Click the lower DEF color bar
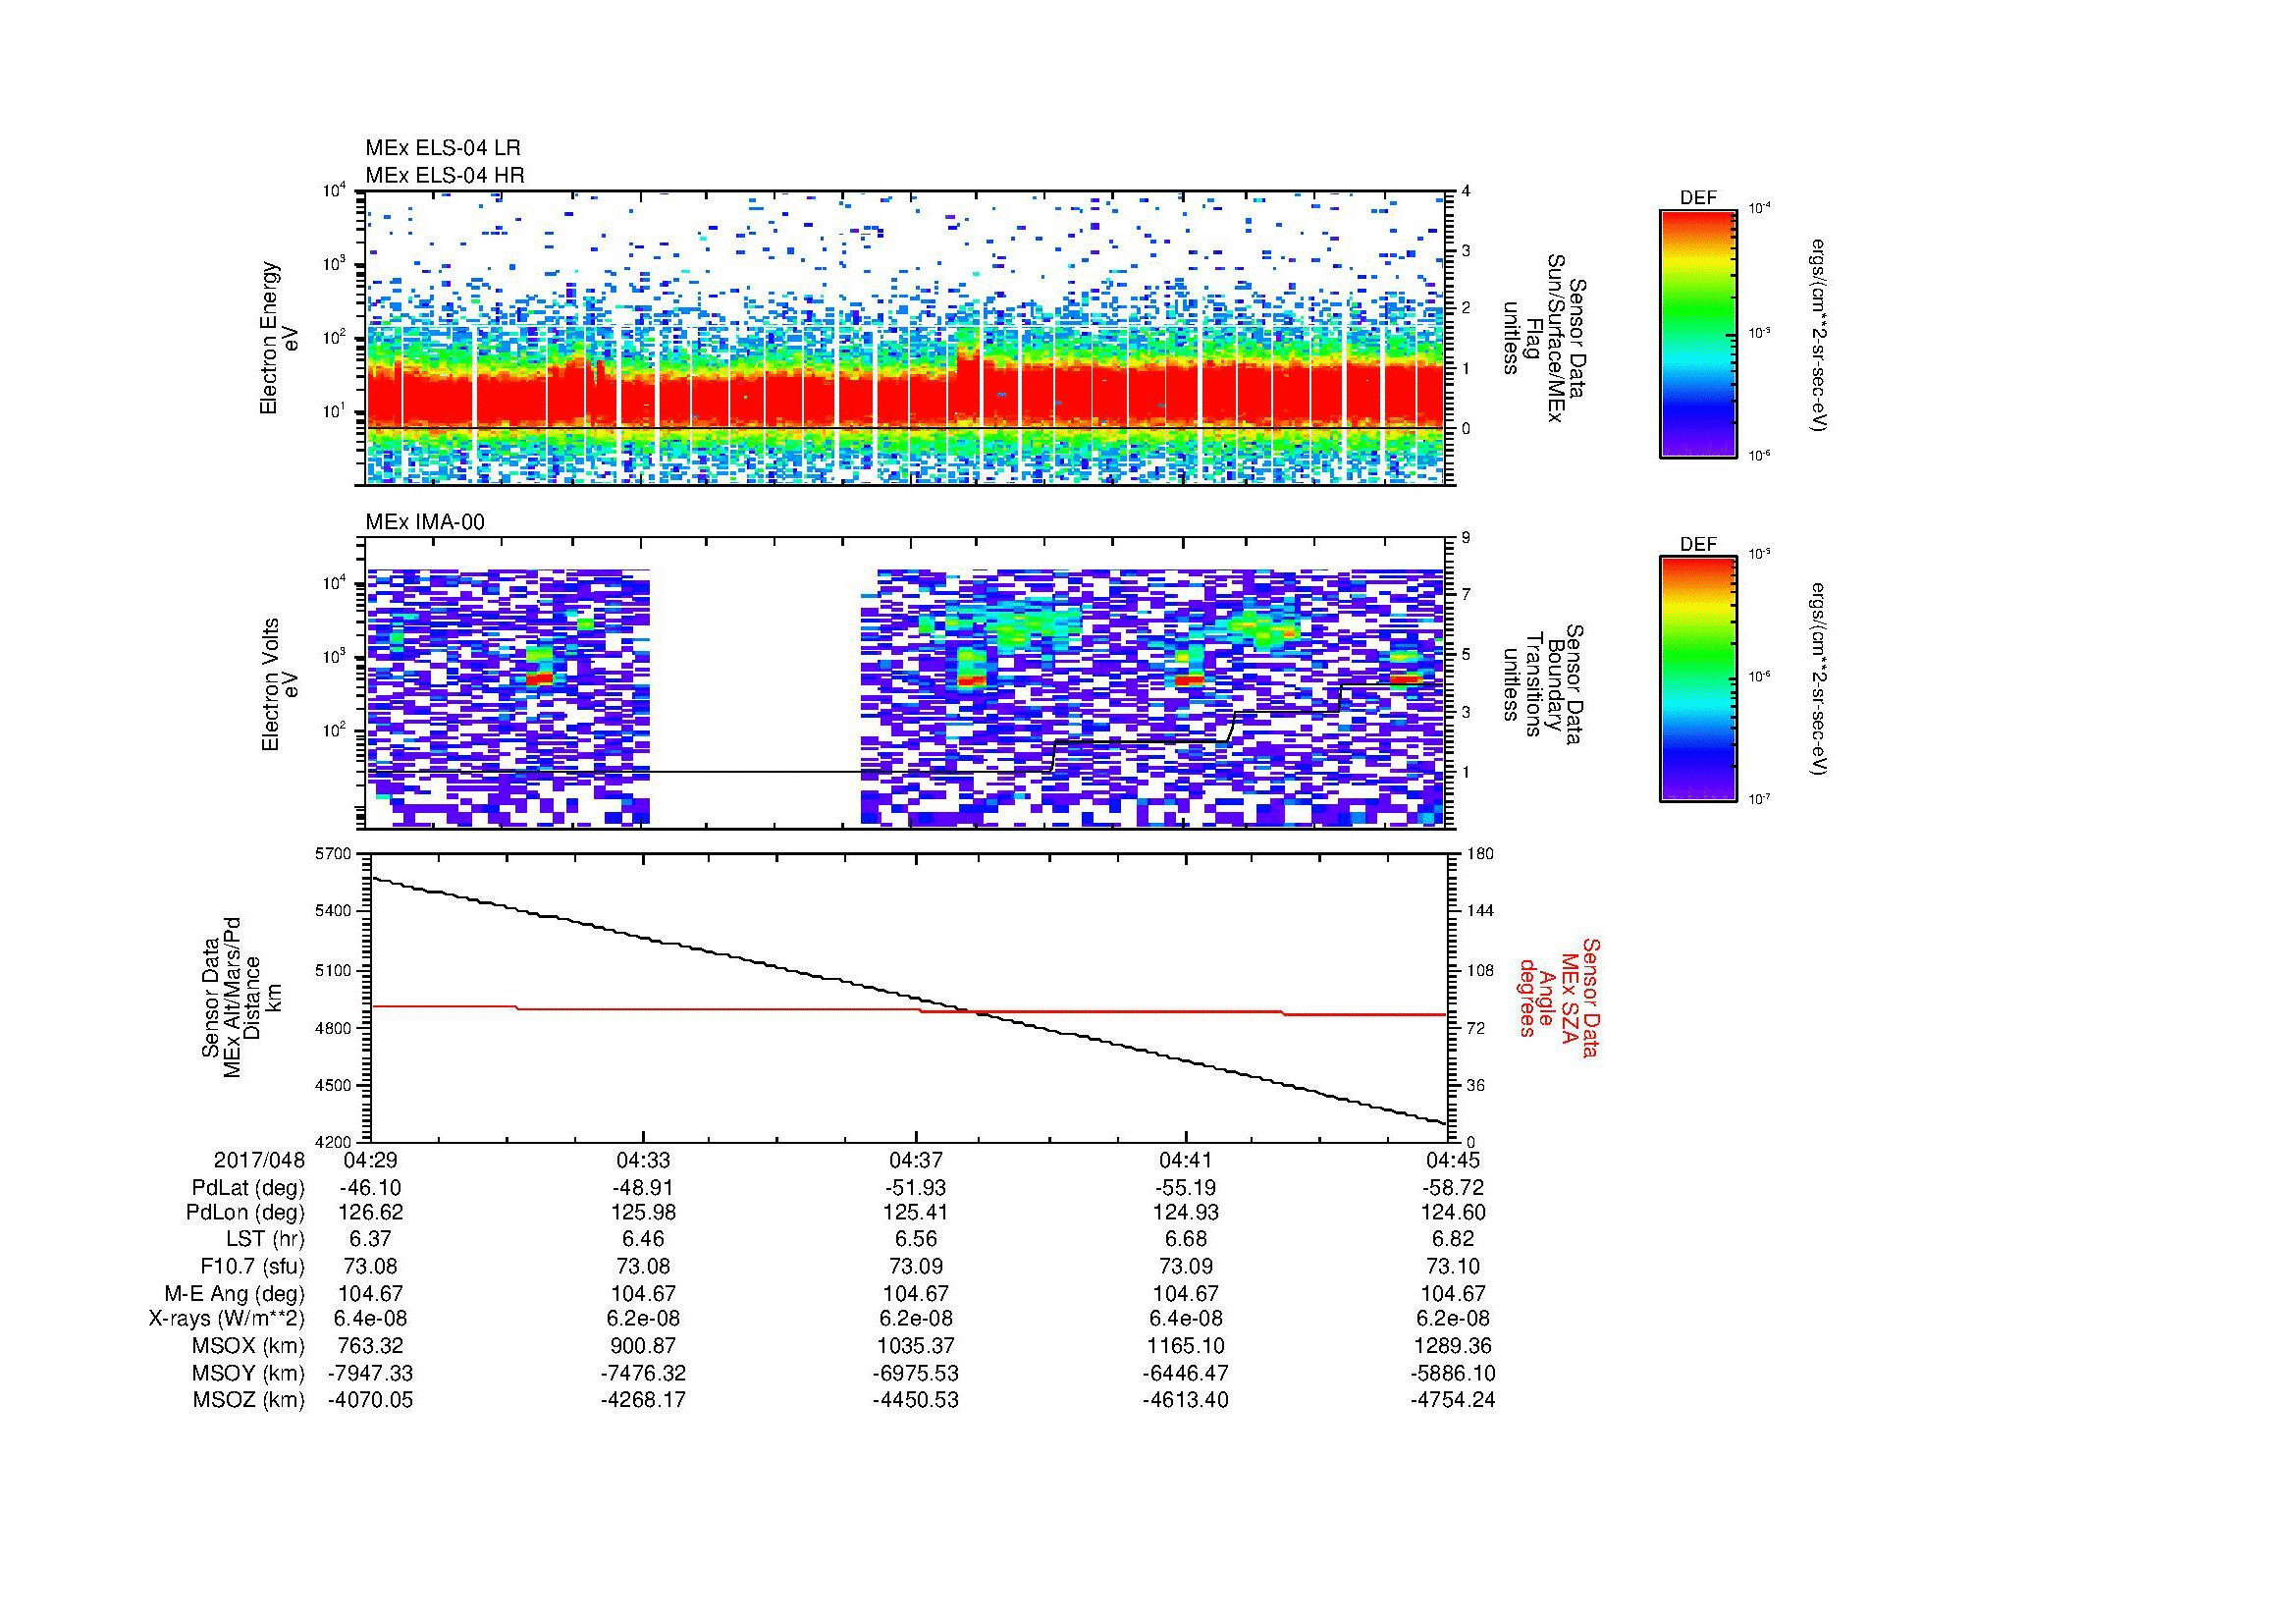Image resolution: width=2296 pixels, height=1623 pixels. point(1697,679)
